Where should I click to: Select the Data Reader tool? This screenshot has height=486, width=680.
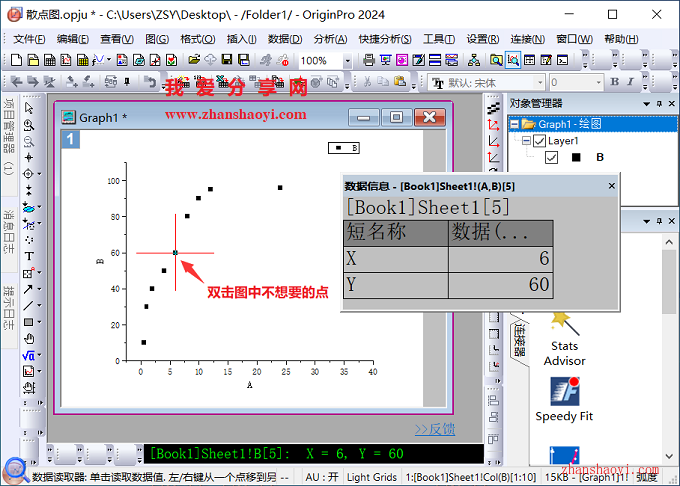[x=29, y=174]
